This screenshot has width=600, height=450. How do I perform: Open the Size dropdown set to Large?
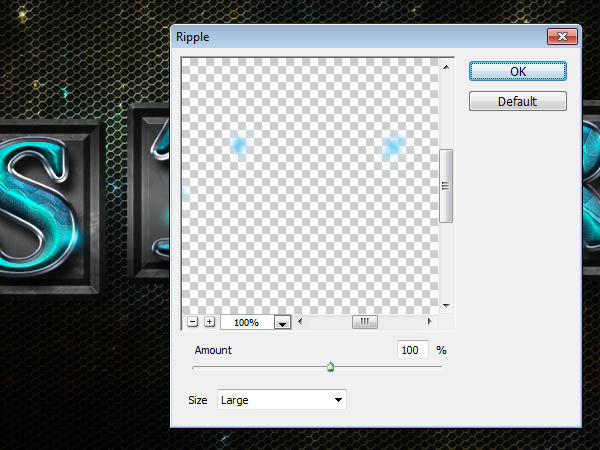pyautogui.click(x=282, y=400)
